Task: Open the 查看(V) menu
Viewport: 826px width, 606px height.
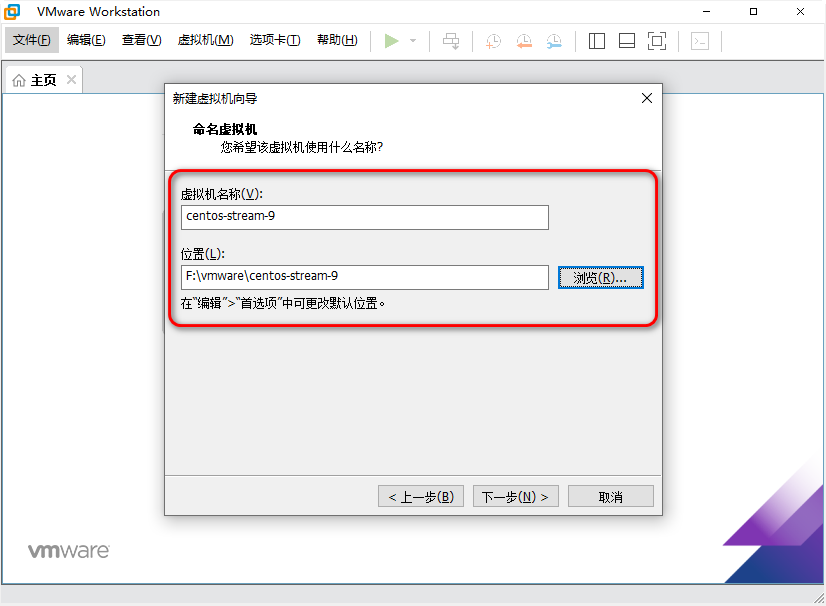Action: (141, 40)
